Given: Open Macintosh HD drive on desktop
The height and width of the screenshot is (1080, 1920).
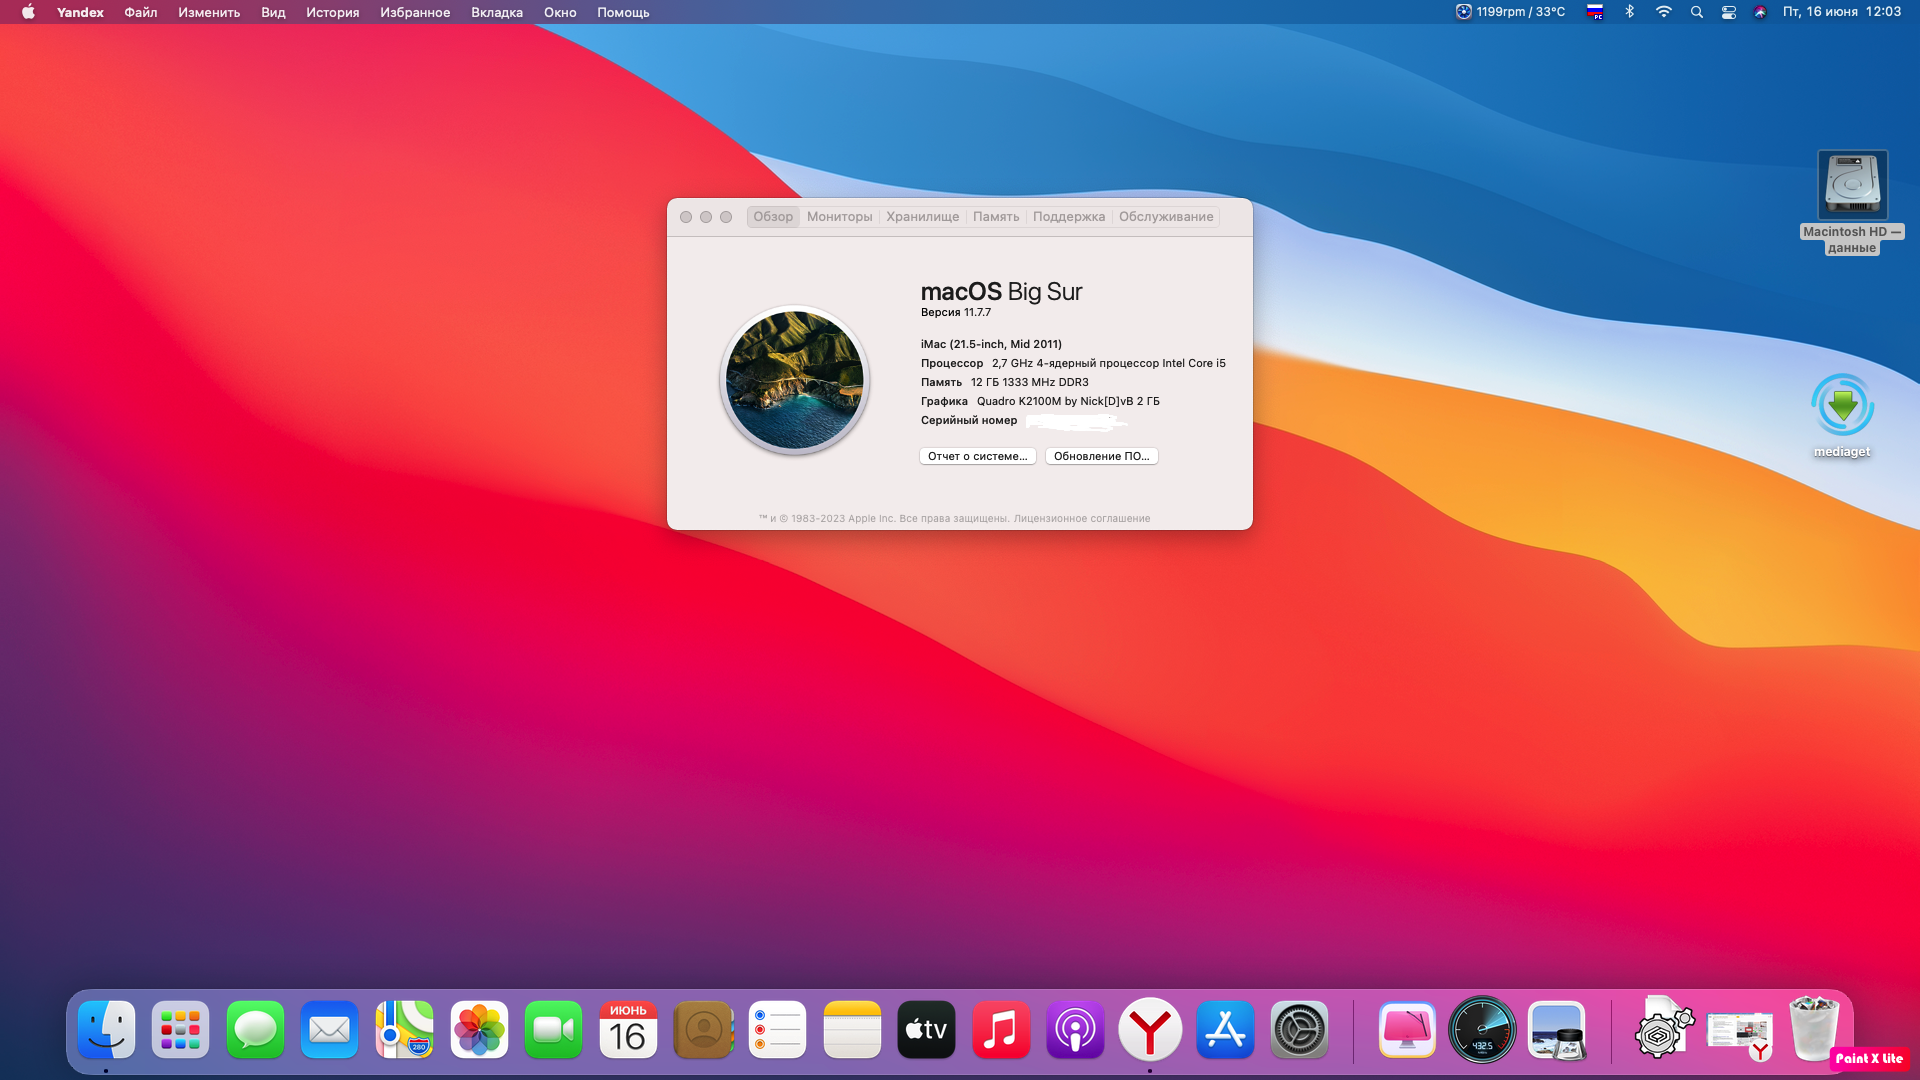Looking at the screenshot, I should coord(1852,186).
